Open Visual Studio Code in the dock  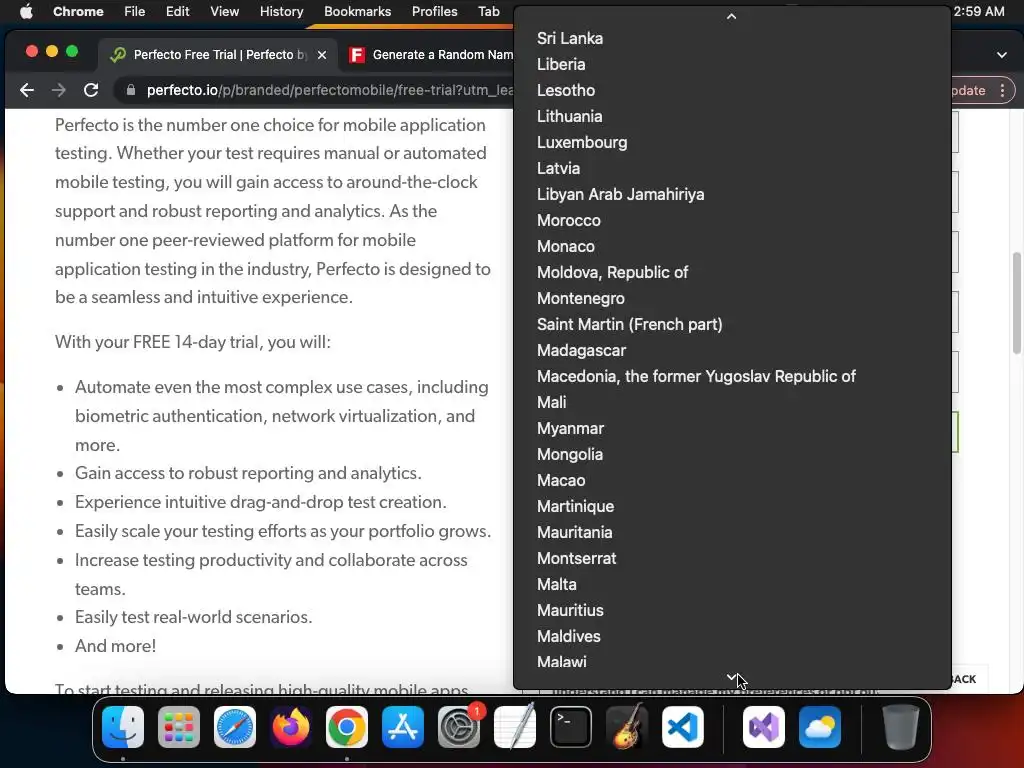pyautogui.click(x=683, y=727)
